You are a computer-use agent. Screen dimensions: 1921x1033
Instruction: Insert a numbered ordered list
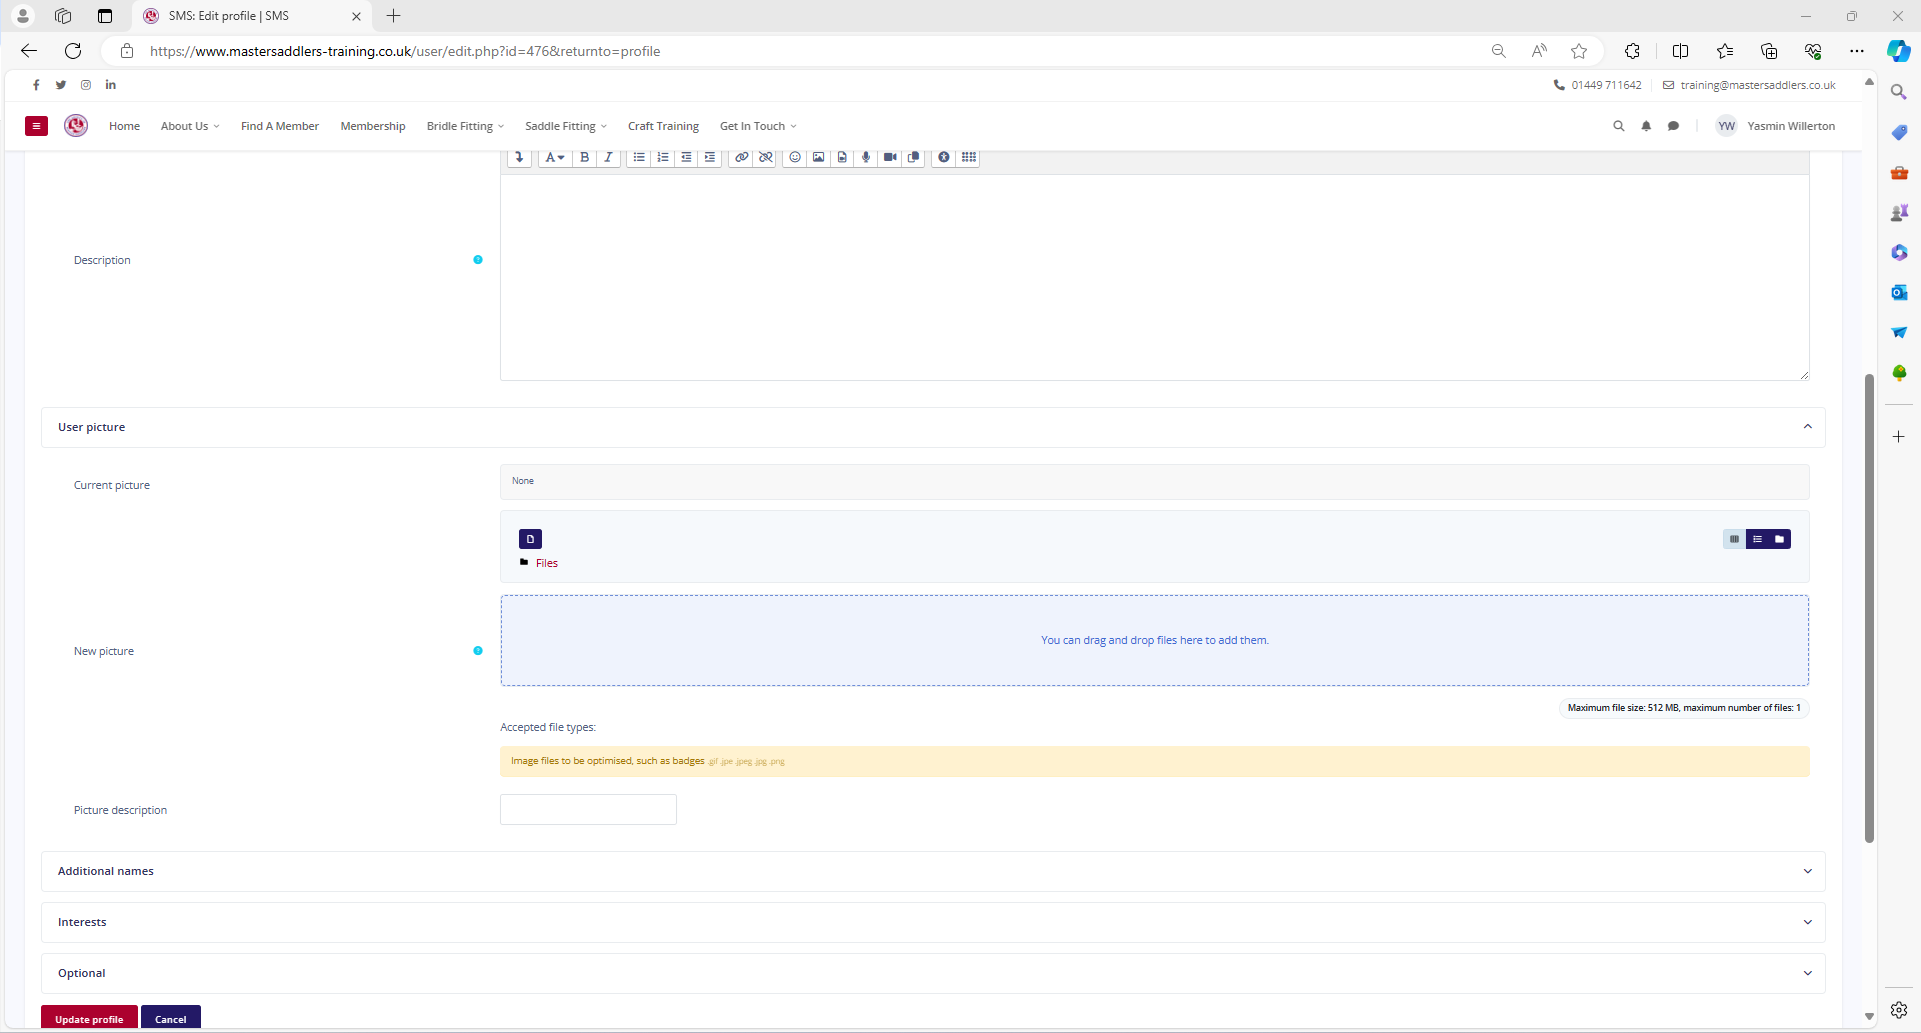click(x=663, y=157)
